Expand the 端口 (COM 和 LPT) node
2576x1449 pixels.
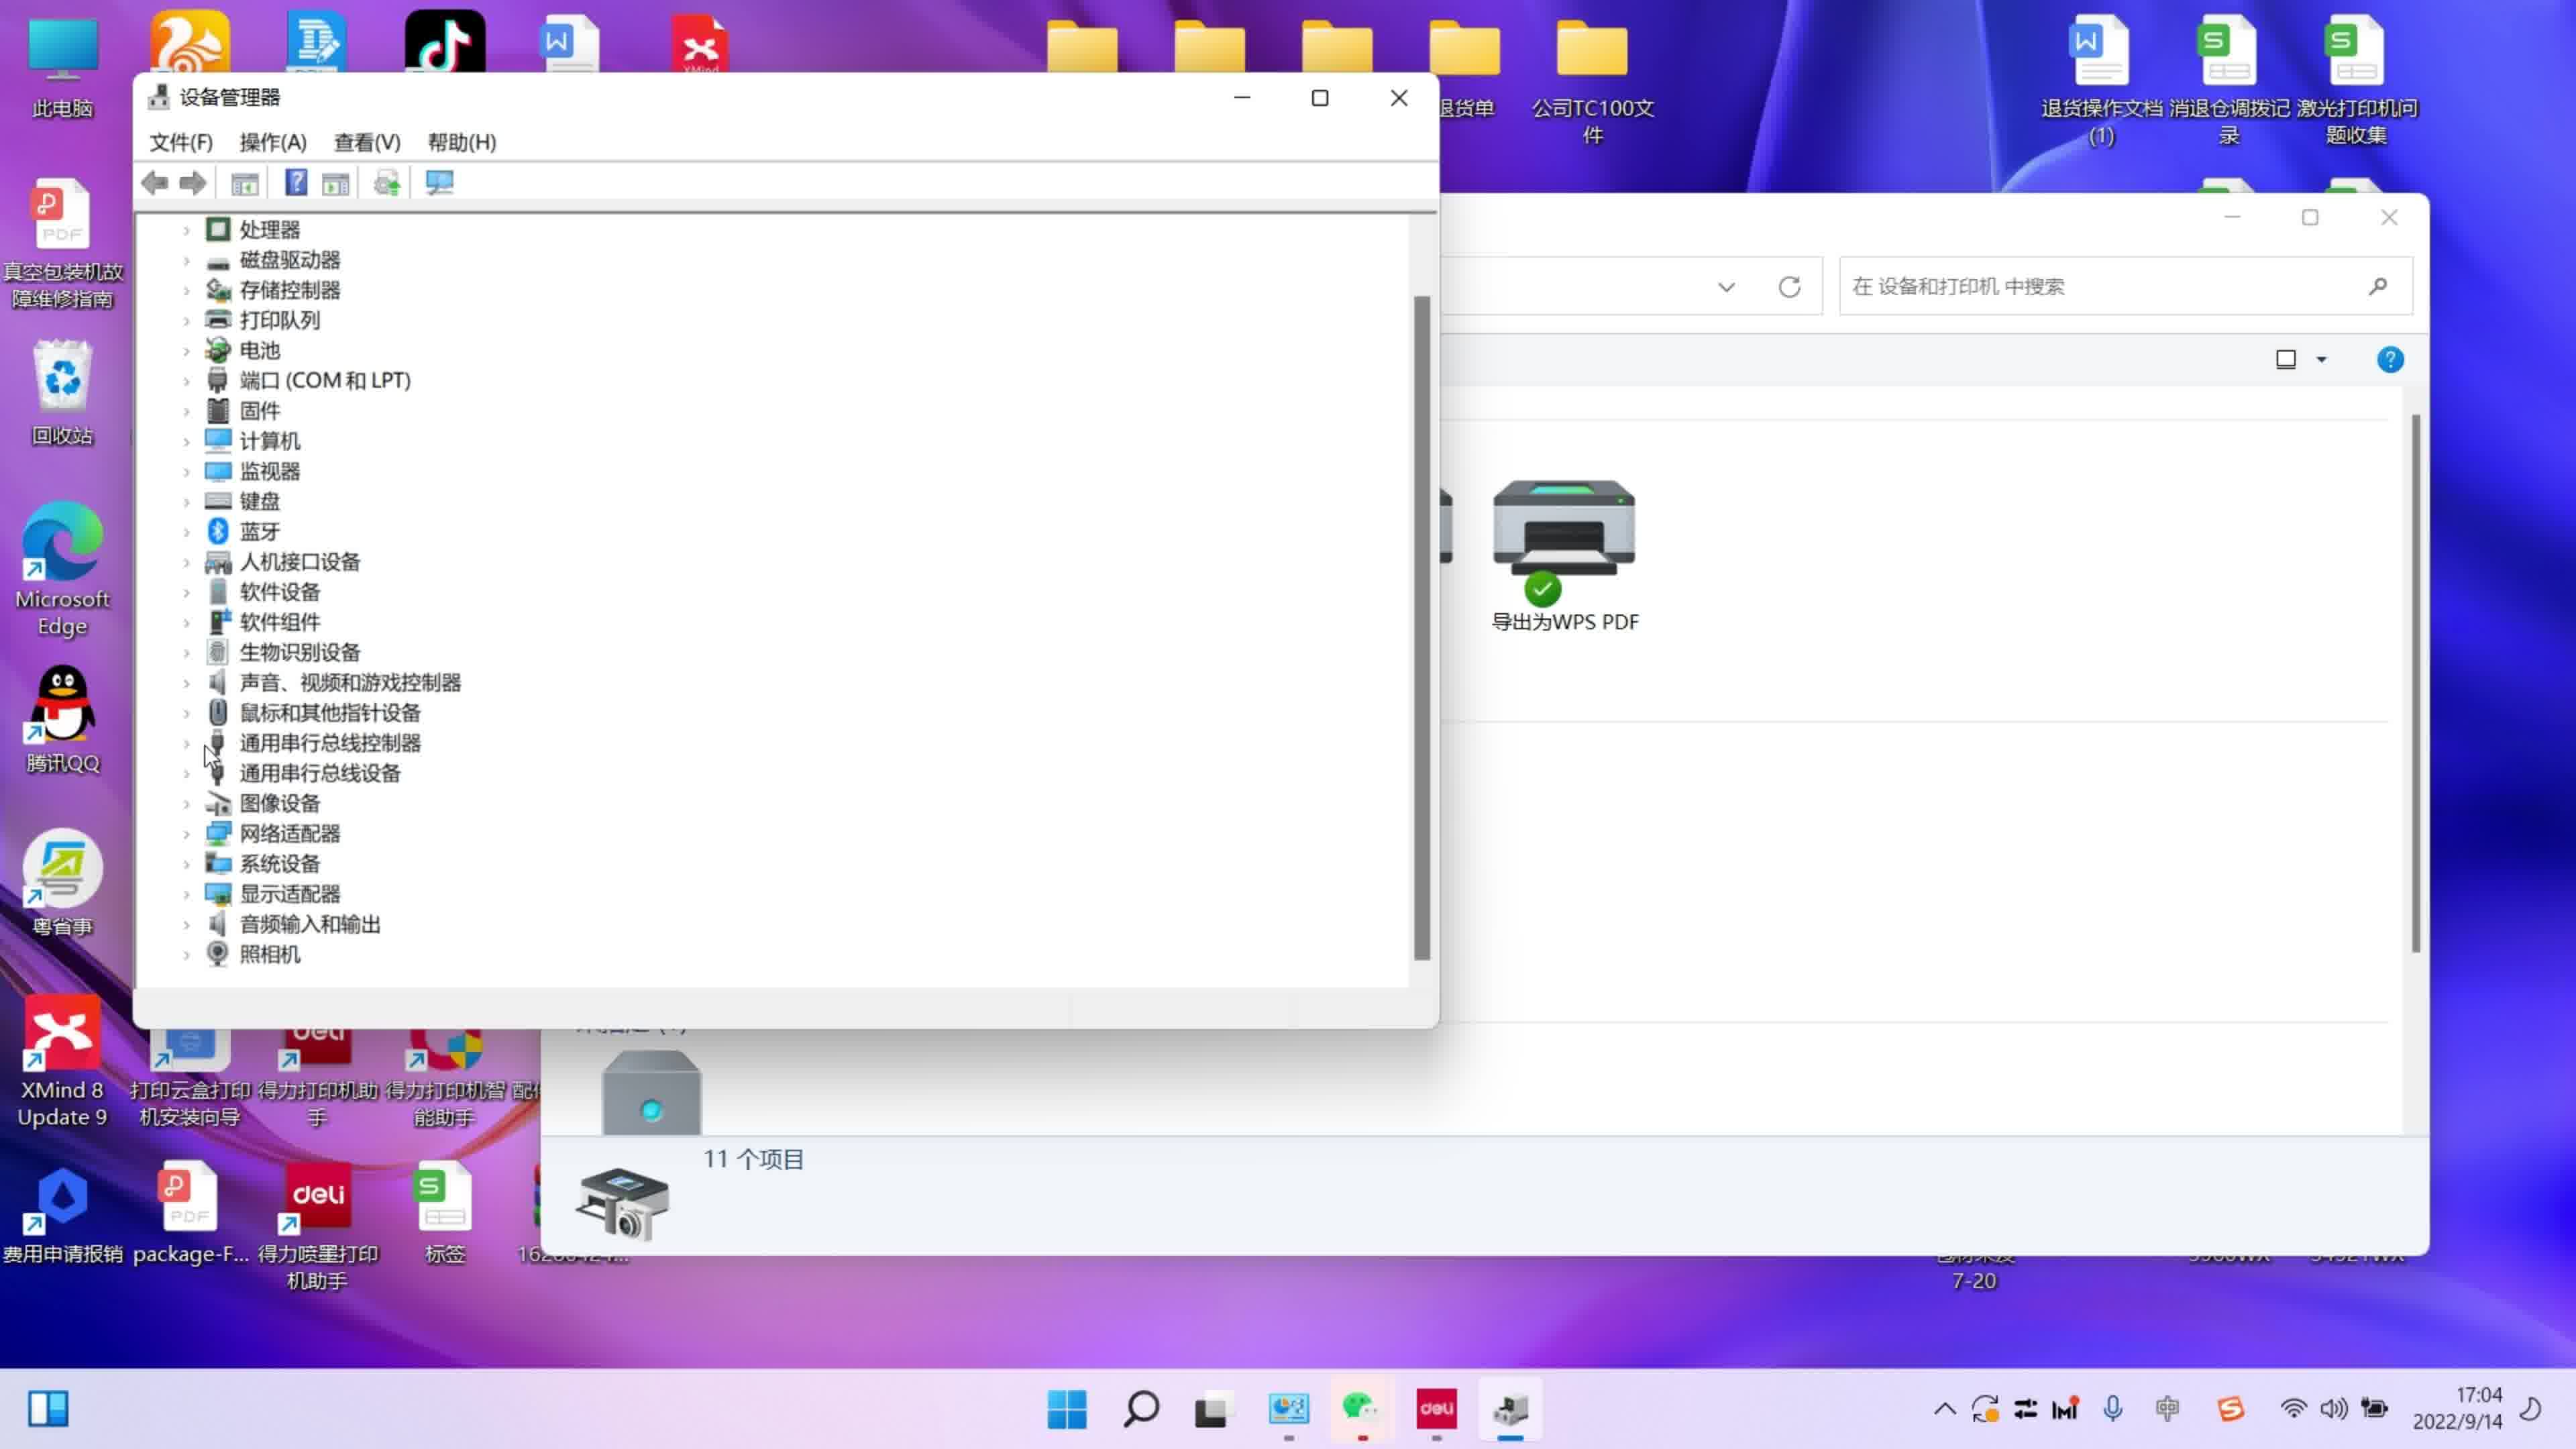[x=186, y=381]
